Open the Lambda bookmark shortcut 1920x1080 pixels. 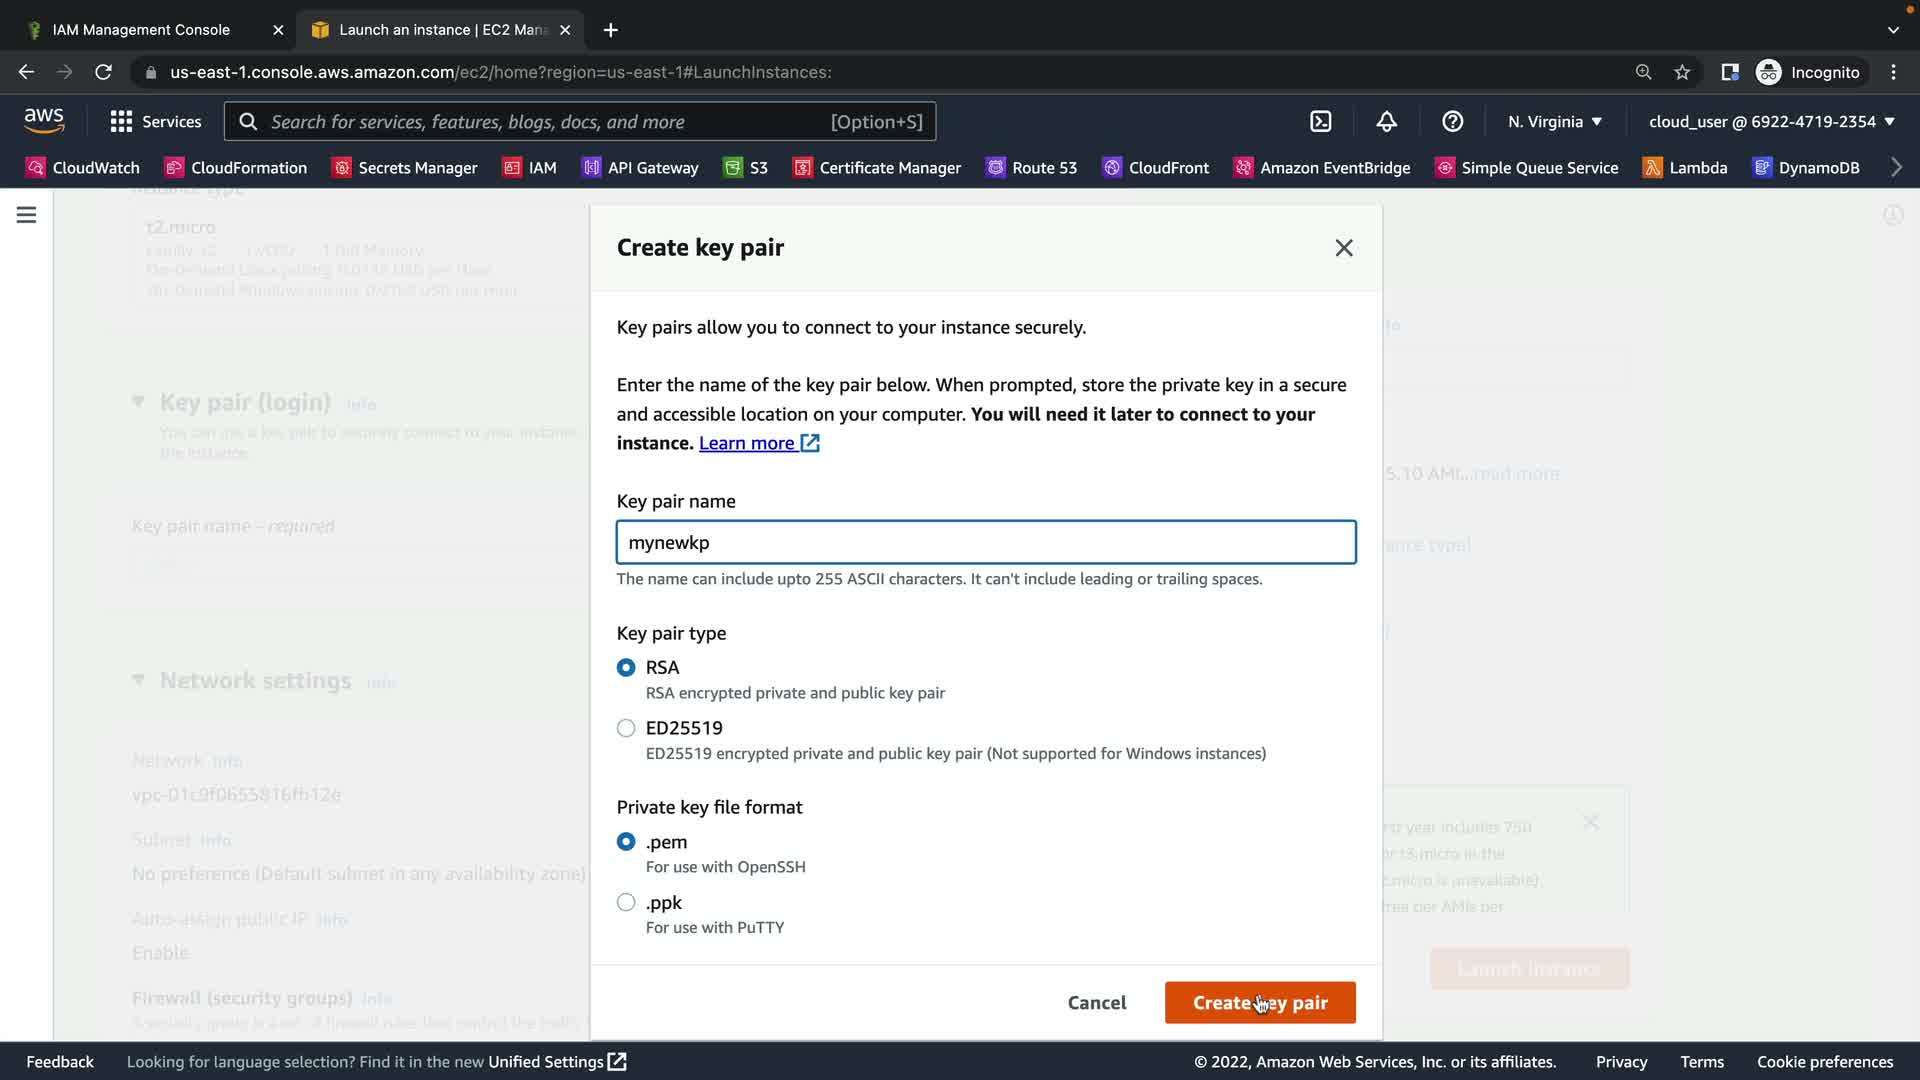[x=1685, y=167]
